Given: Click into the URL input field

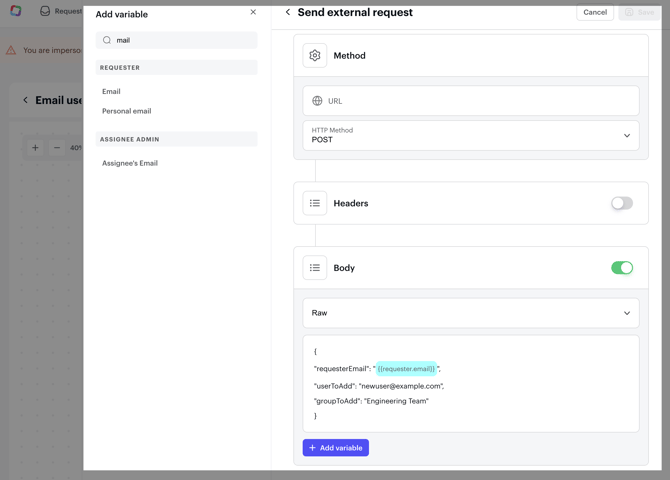Looking at the screenshot, I should coord(480,101).
